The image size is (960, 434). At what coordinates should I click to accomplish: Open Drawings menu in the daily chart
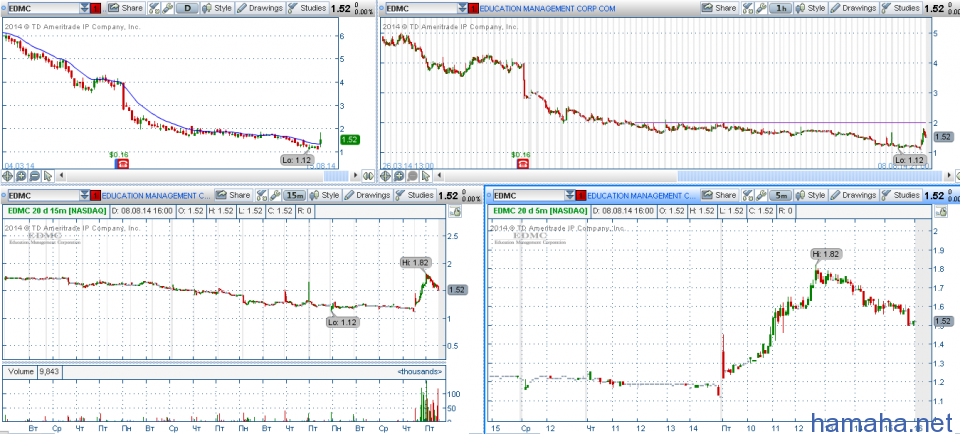(x=260, y=9)
